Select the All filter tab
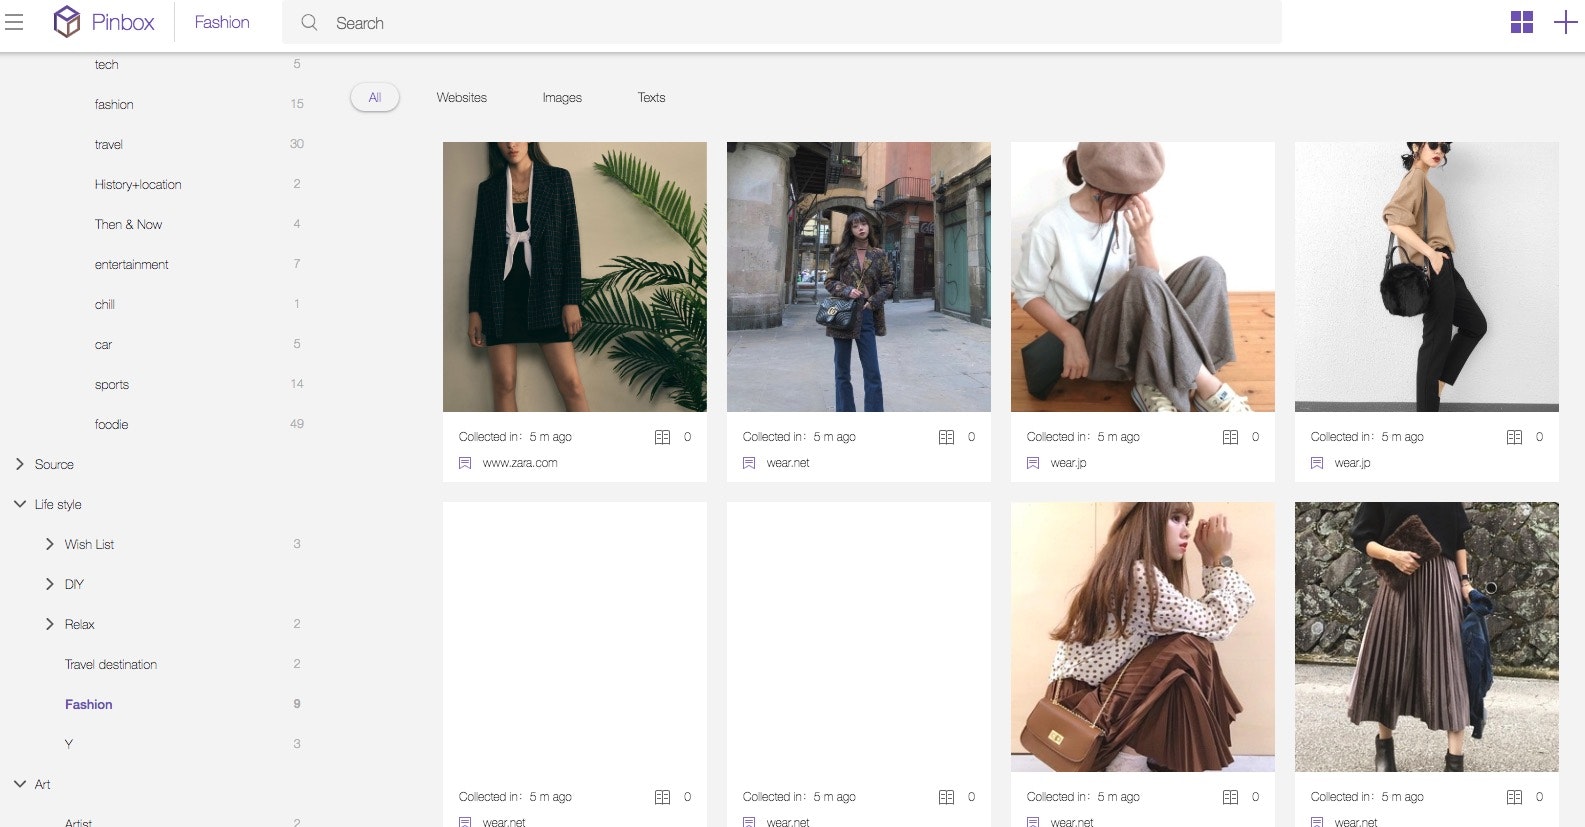Image resolution: width=1585 pixels, height=827 pixels. [375, 97]
